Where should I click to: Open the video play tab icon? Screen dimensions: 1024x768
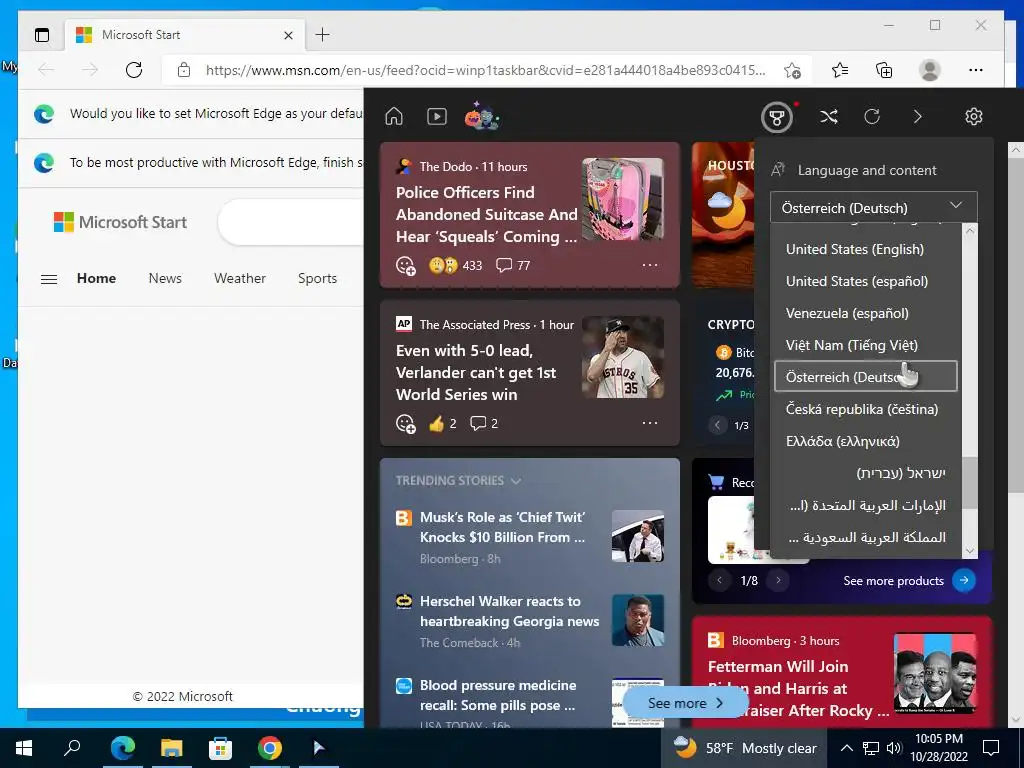[436, 116]
